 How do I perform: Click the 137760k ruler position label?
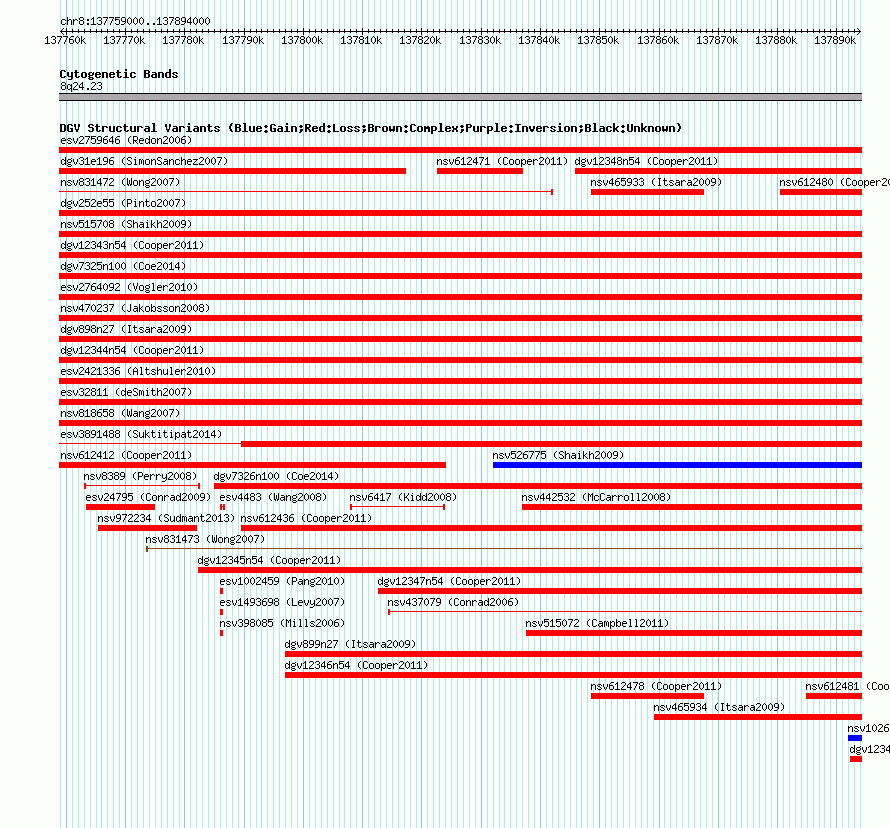(65, 40)
